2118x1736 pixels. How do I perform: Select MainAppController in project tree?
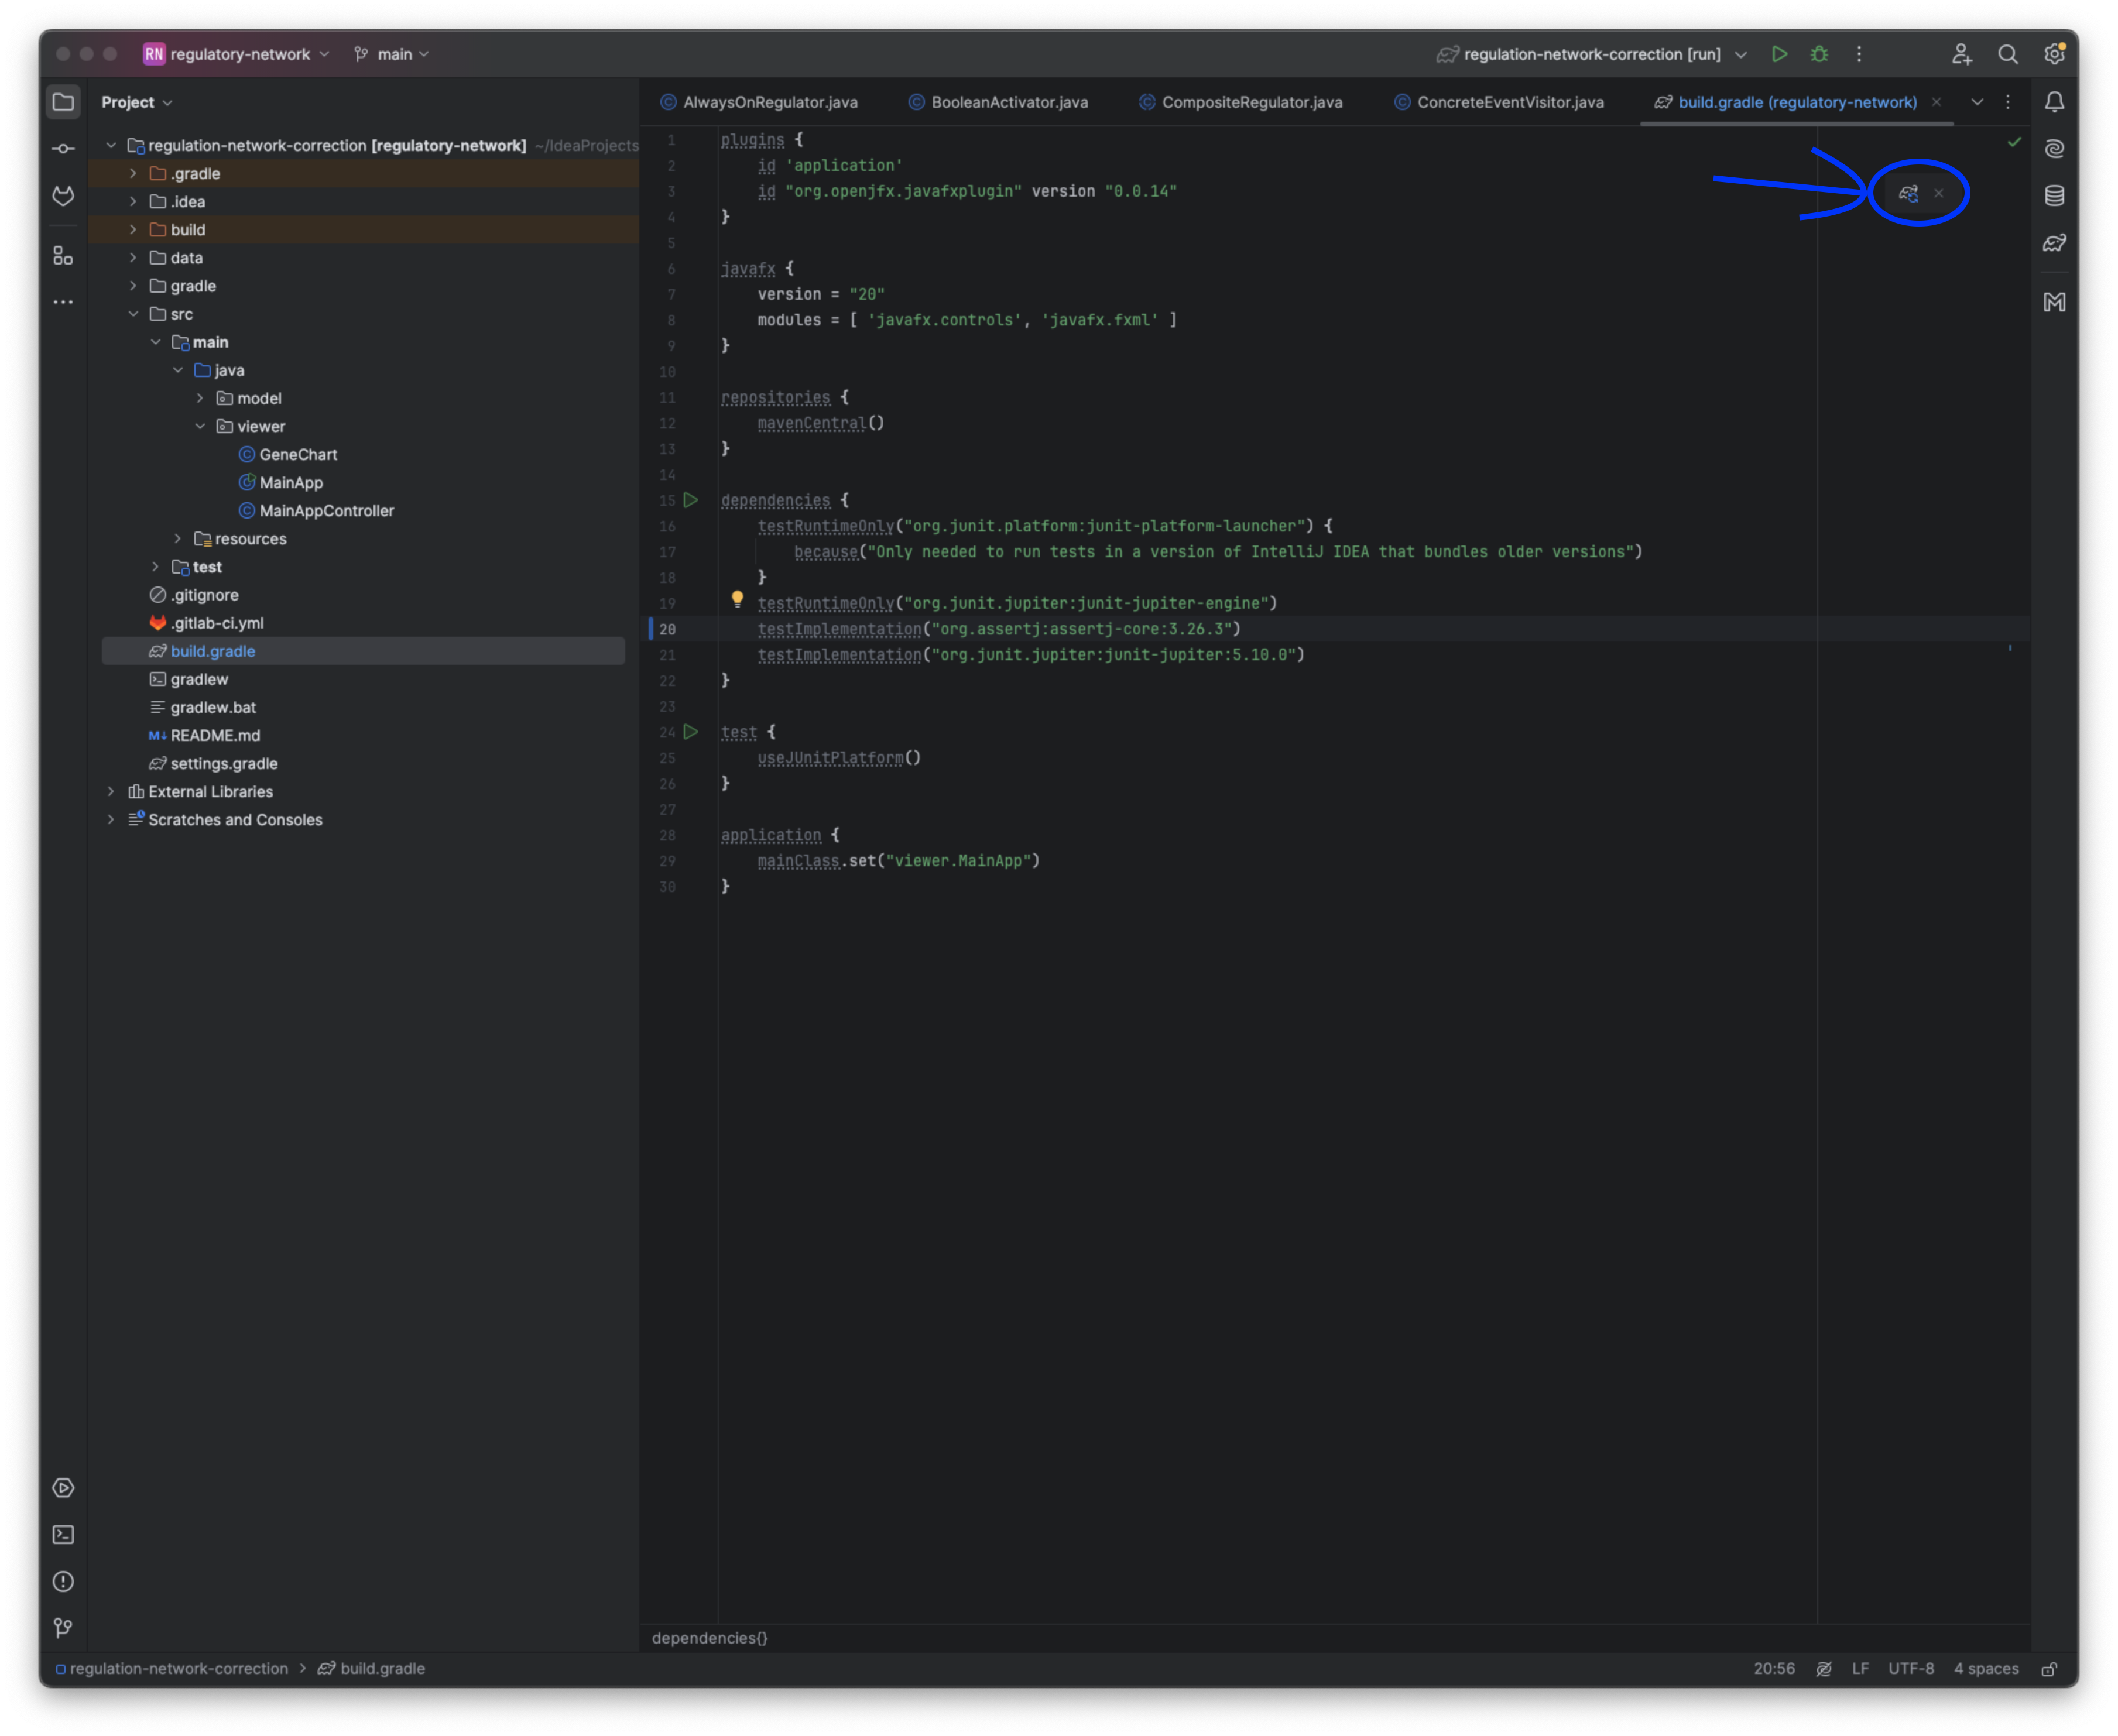(x=326, y=511)
